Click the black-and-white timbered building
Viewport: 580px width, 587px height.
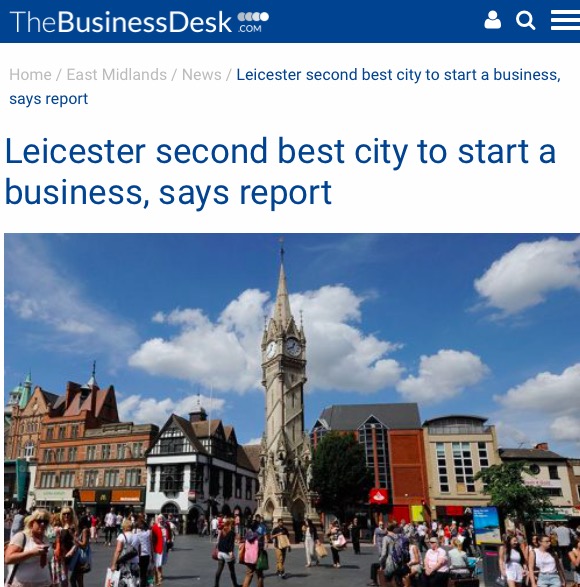(x=197, y=464)
